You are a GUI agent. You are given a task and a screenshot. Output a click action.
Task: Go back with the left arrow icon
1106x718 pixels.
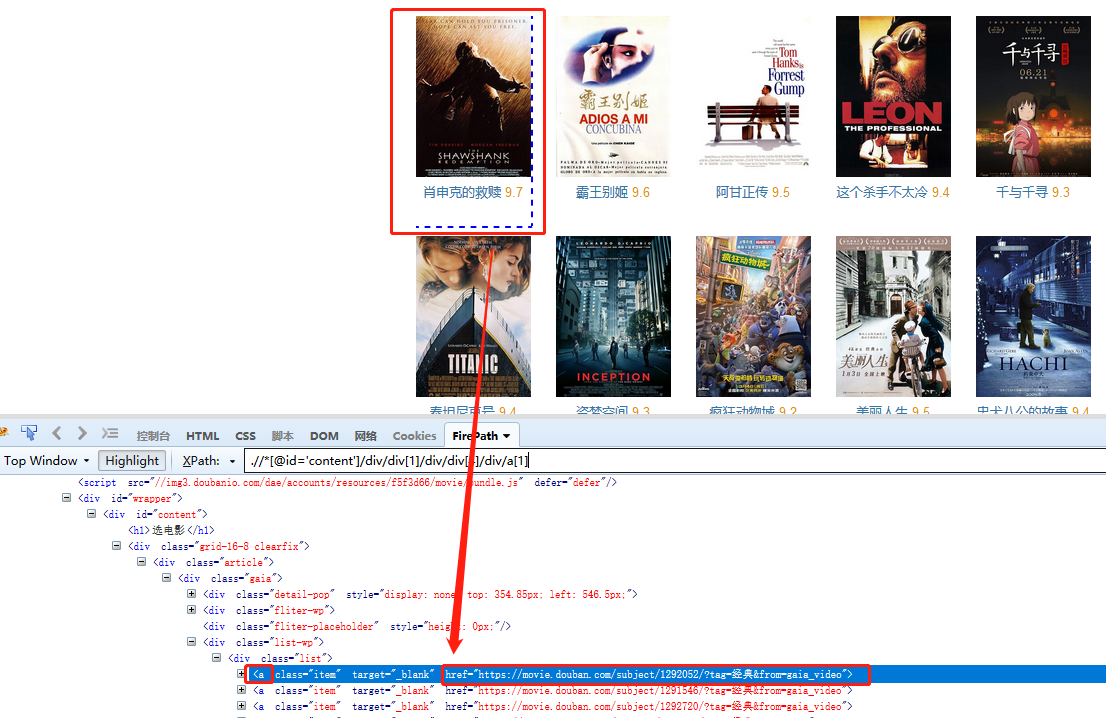[57, 433]
